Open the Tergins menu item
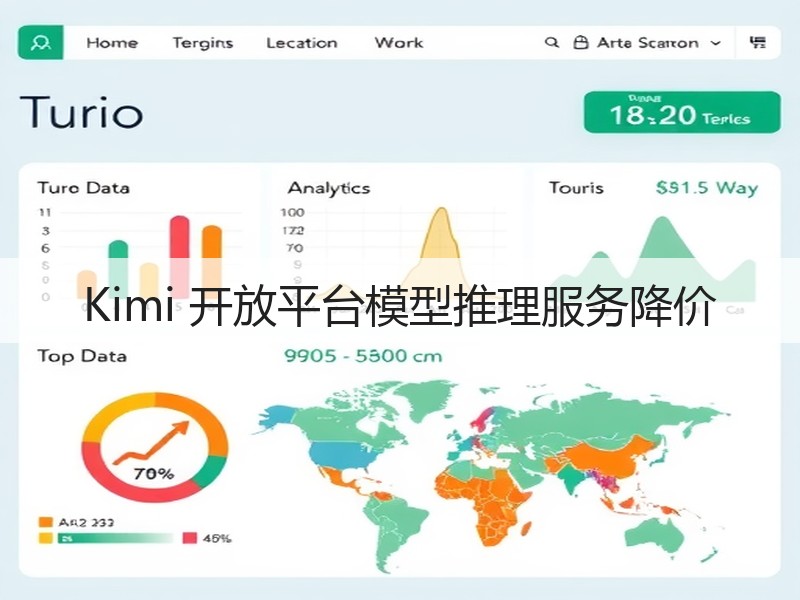Image resolution: width=800 pixels, height=600 pixels. click(203, 43)
